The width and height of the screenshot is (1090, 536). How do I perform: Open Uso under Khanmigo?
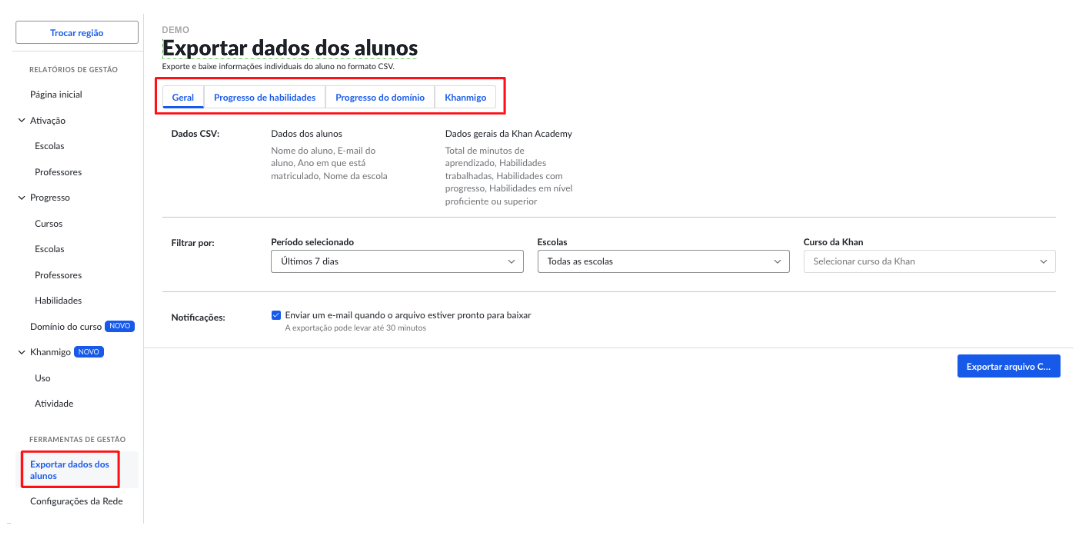tap(42, 378)
